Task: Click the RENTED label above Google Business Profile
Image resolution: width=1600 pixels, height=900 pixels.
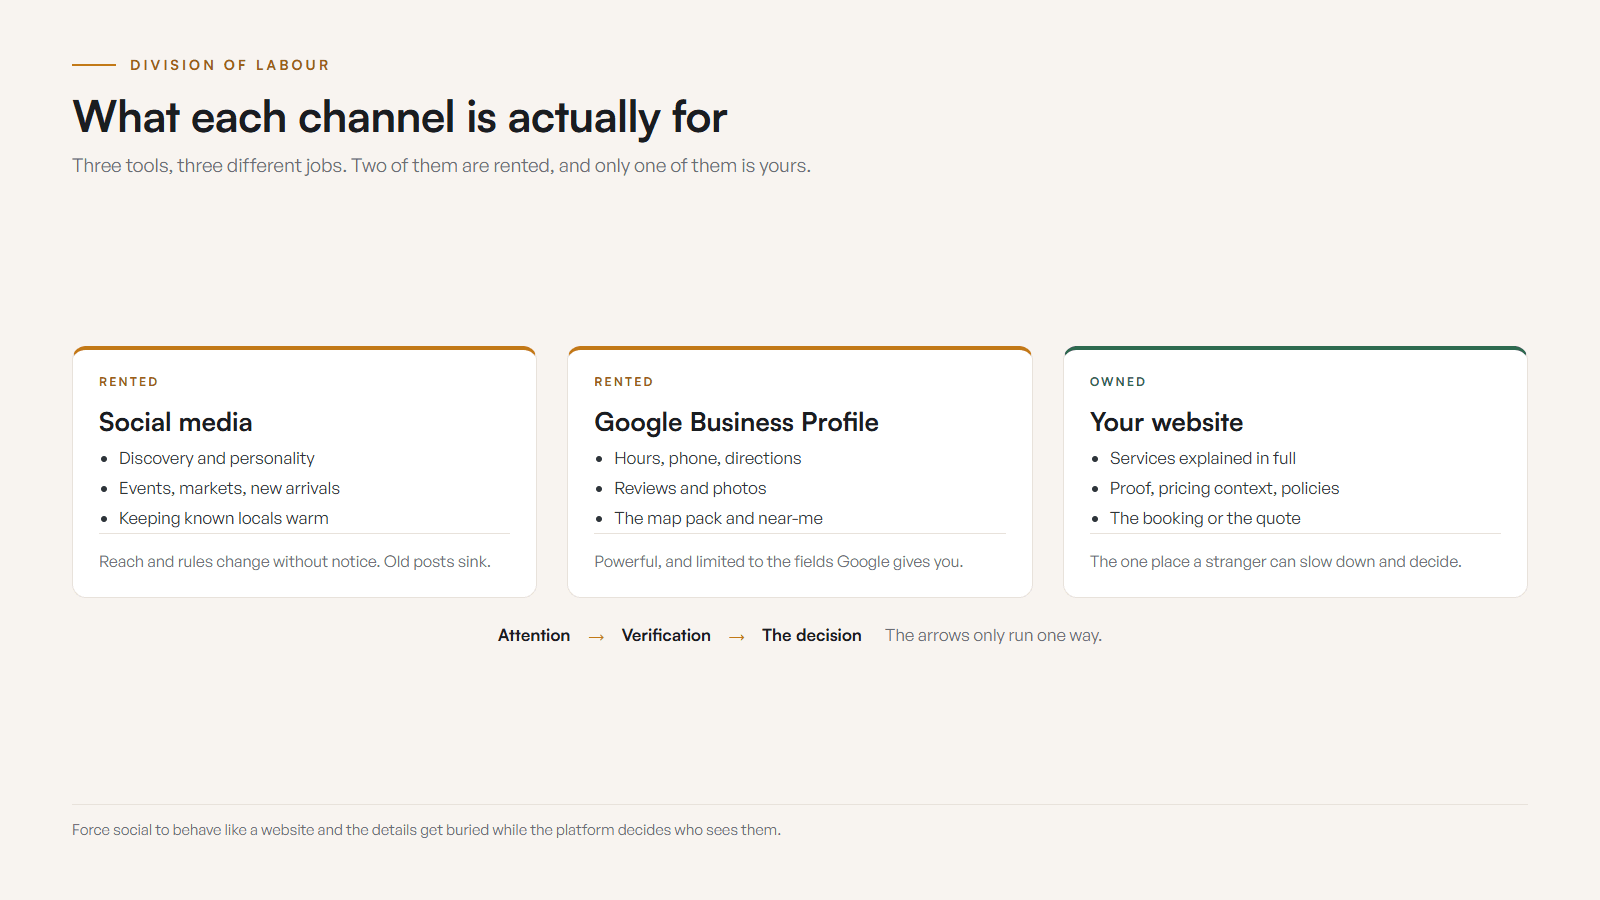Action: [x=623, y=382]
